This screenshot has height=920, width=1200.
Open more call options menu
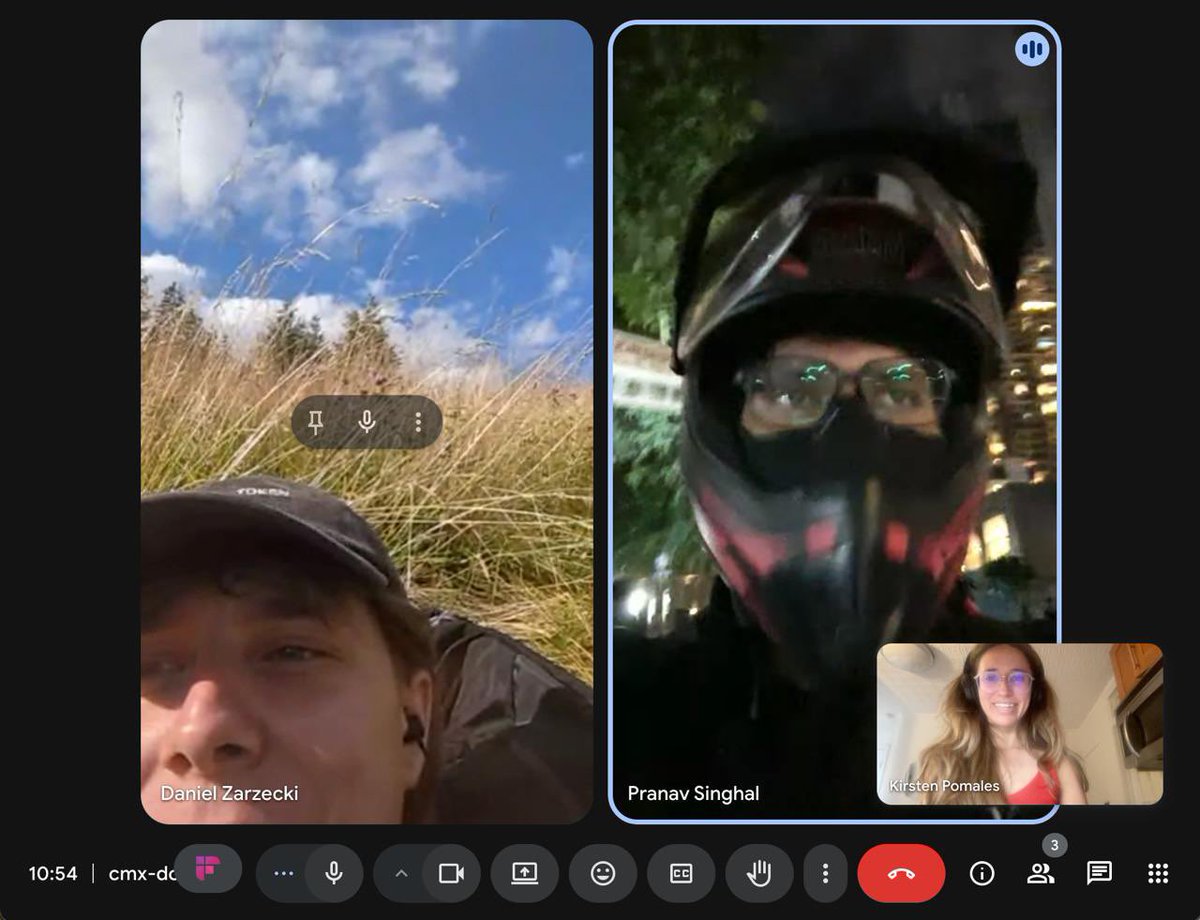pos(825,873)
